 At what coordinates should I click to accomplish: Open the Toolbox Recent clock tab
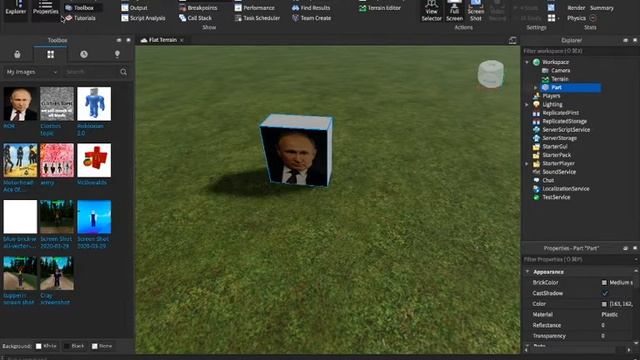(x=84, y=54)
